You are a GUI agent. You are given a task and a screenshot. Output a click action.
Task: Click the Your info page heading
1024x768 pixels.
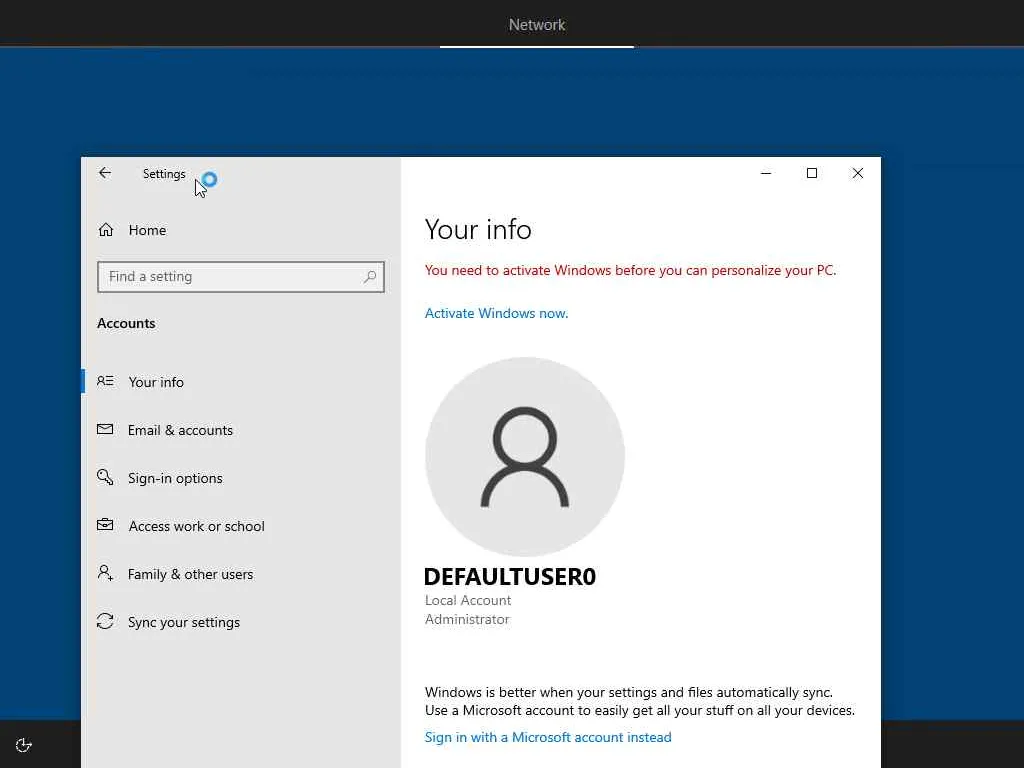click(x=478, y=229)
